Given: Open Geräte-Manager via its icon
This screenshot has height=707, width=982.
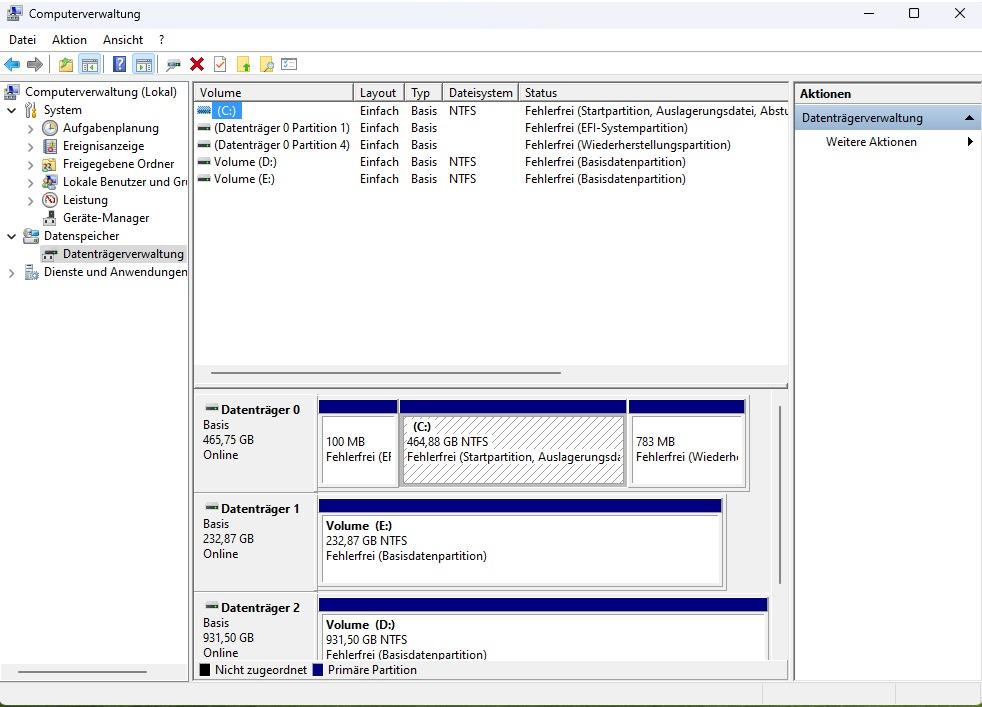Looking at the screenshot, I should tap(49, 218).
